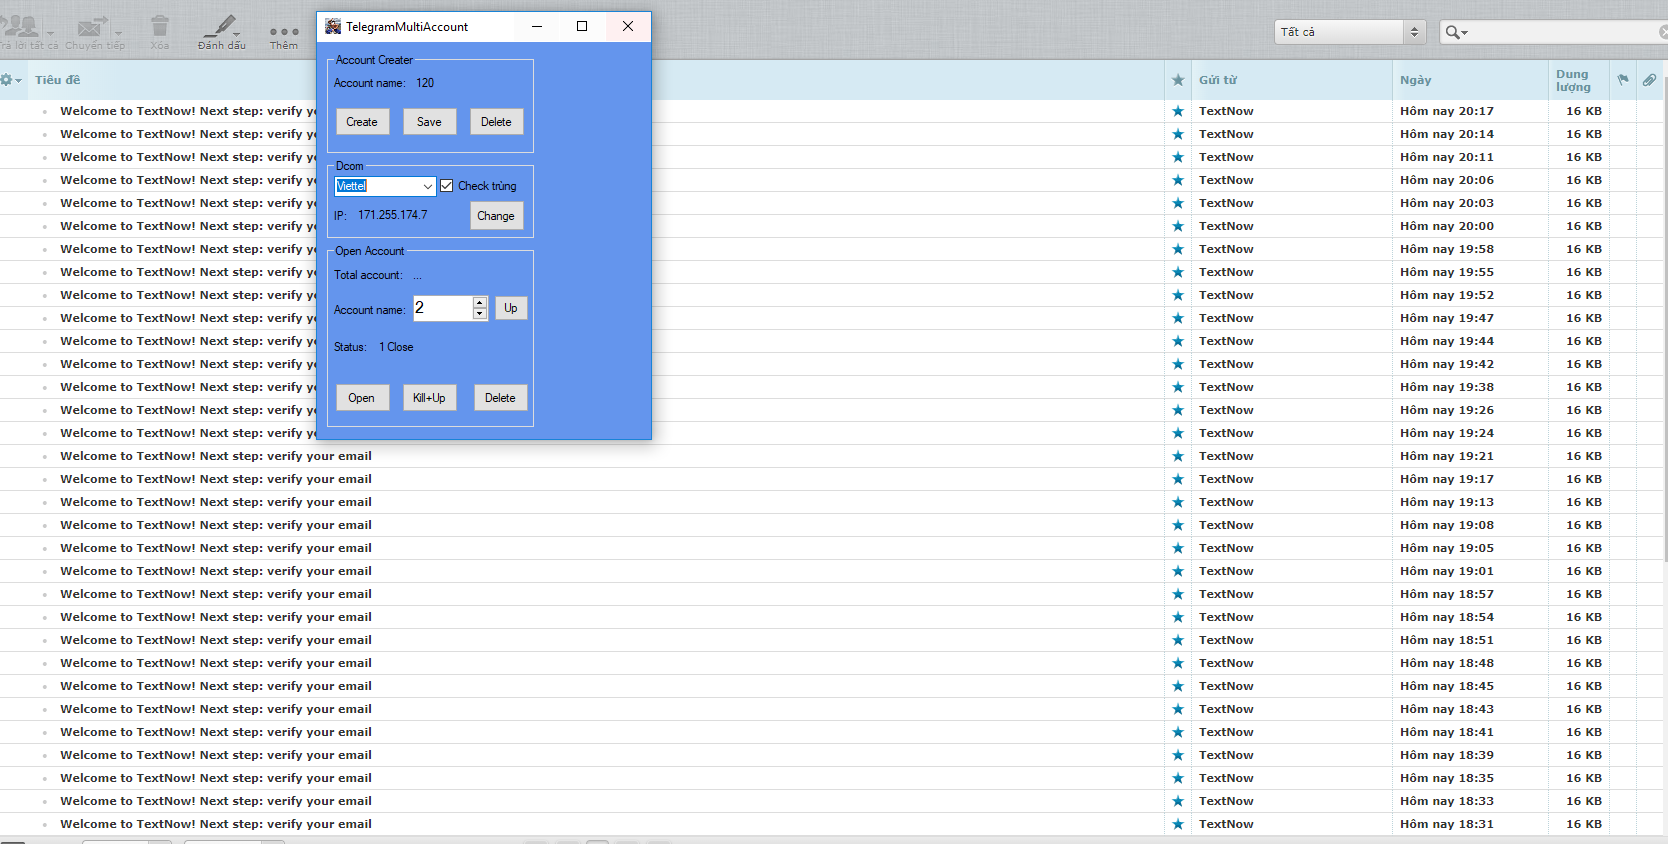Click the star on the 18:41 email
The height and width of the screenshot is (844, 1668).
click(x=1178, y=732)
